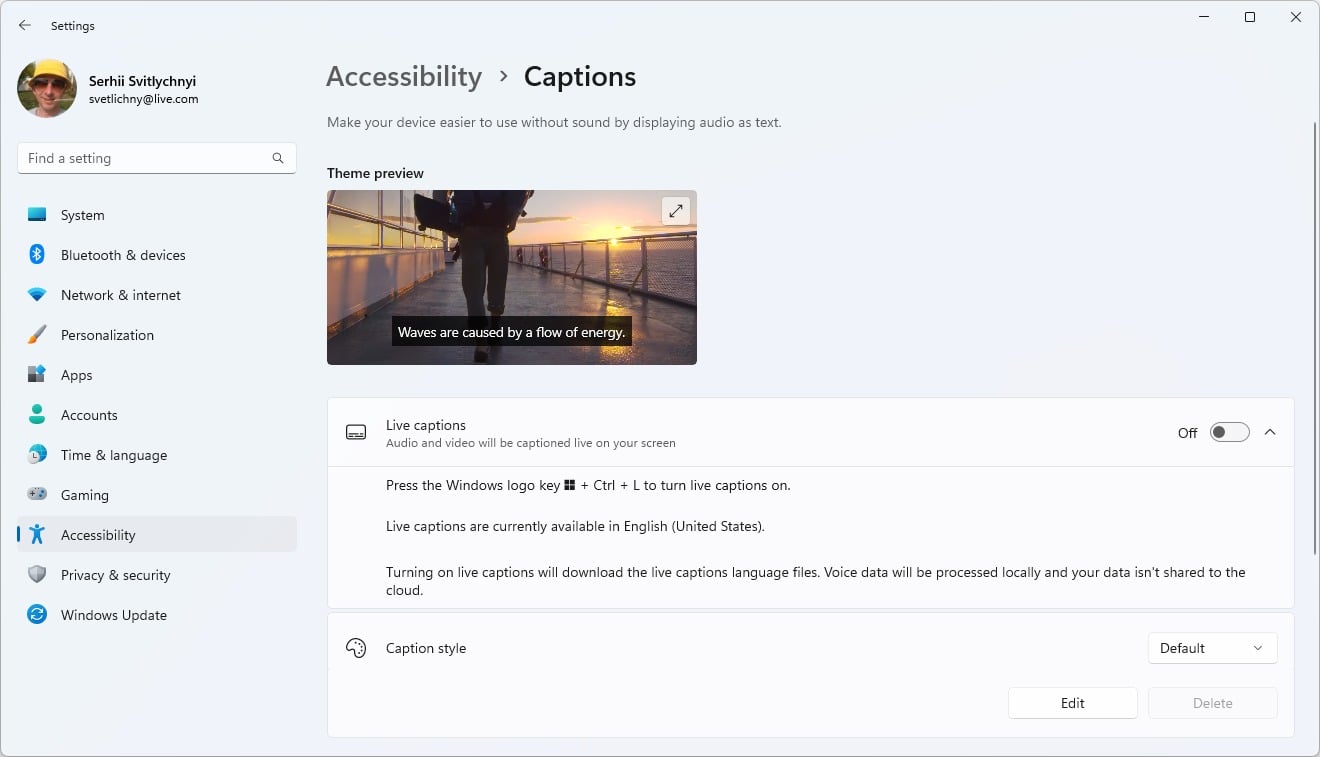1320x757 pixels.
Task: Open Time & language settings
Action: [157, 455]
